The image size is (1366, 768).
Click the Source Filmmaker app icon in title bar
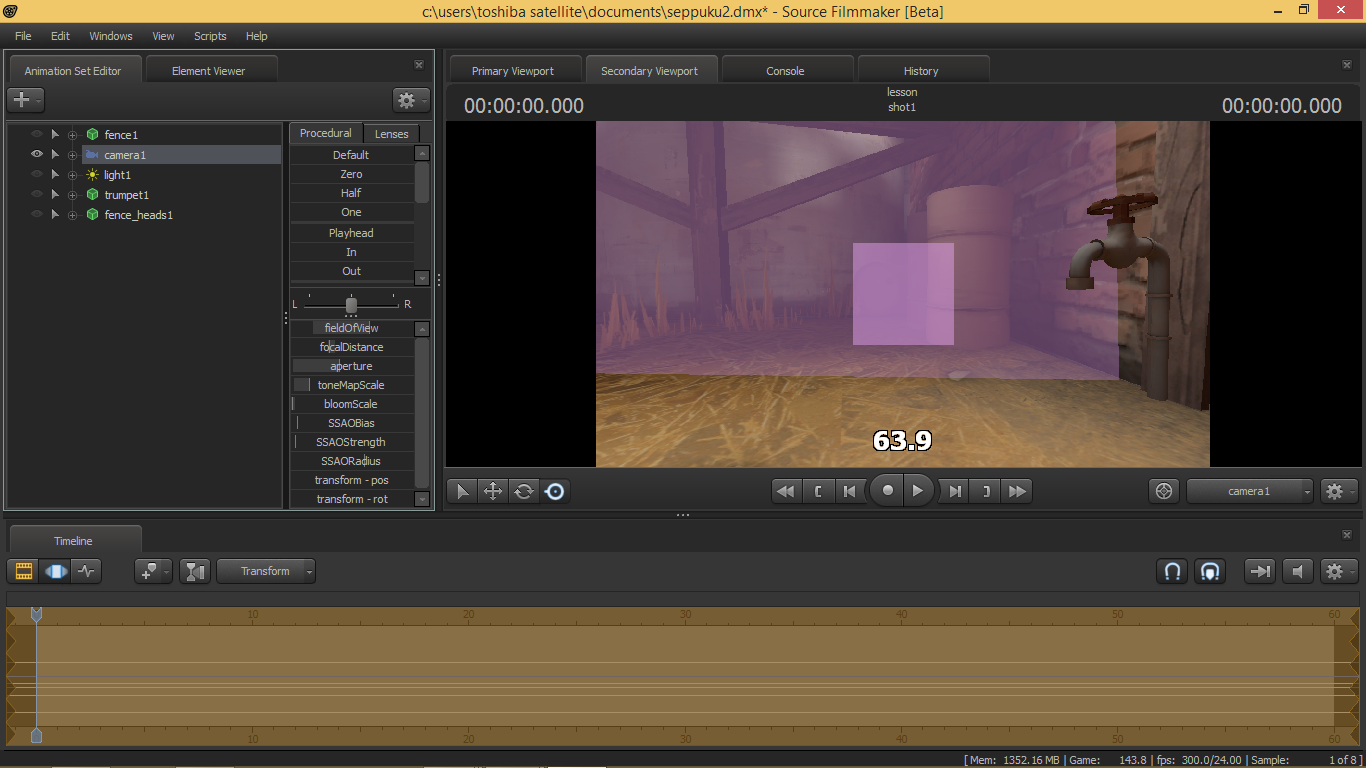[x=10, y=11]
